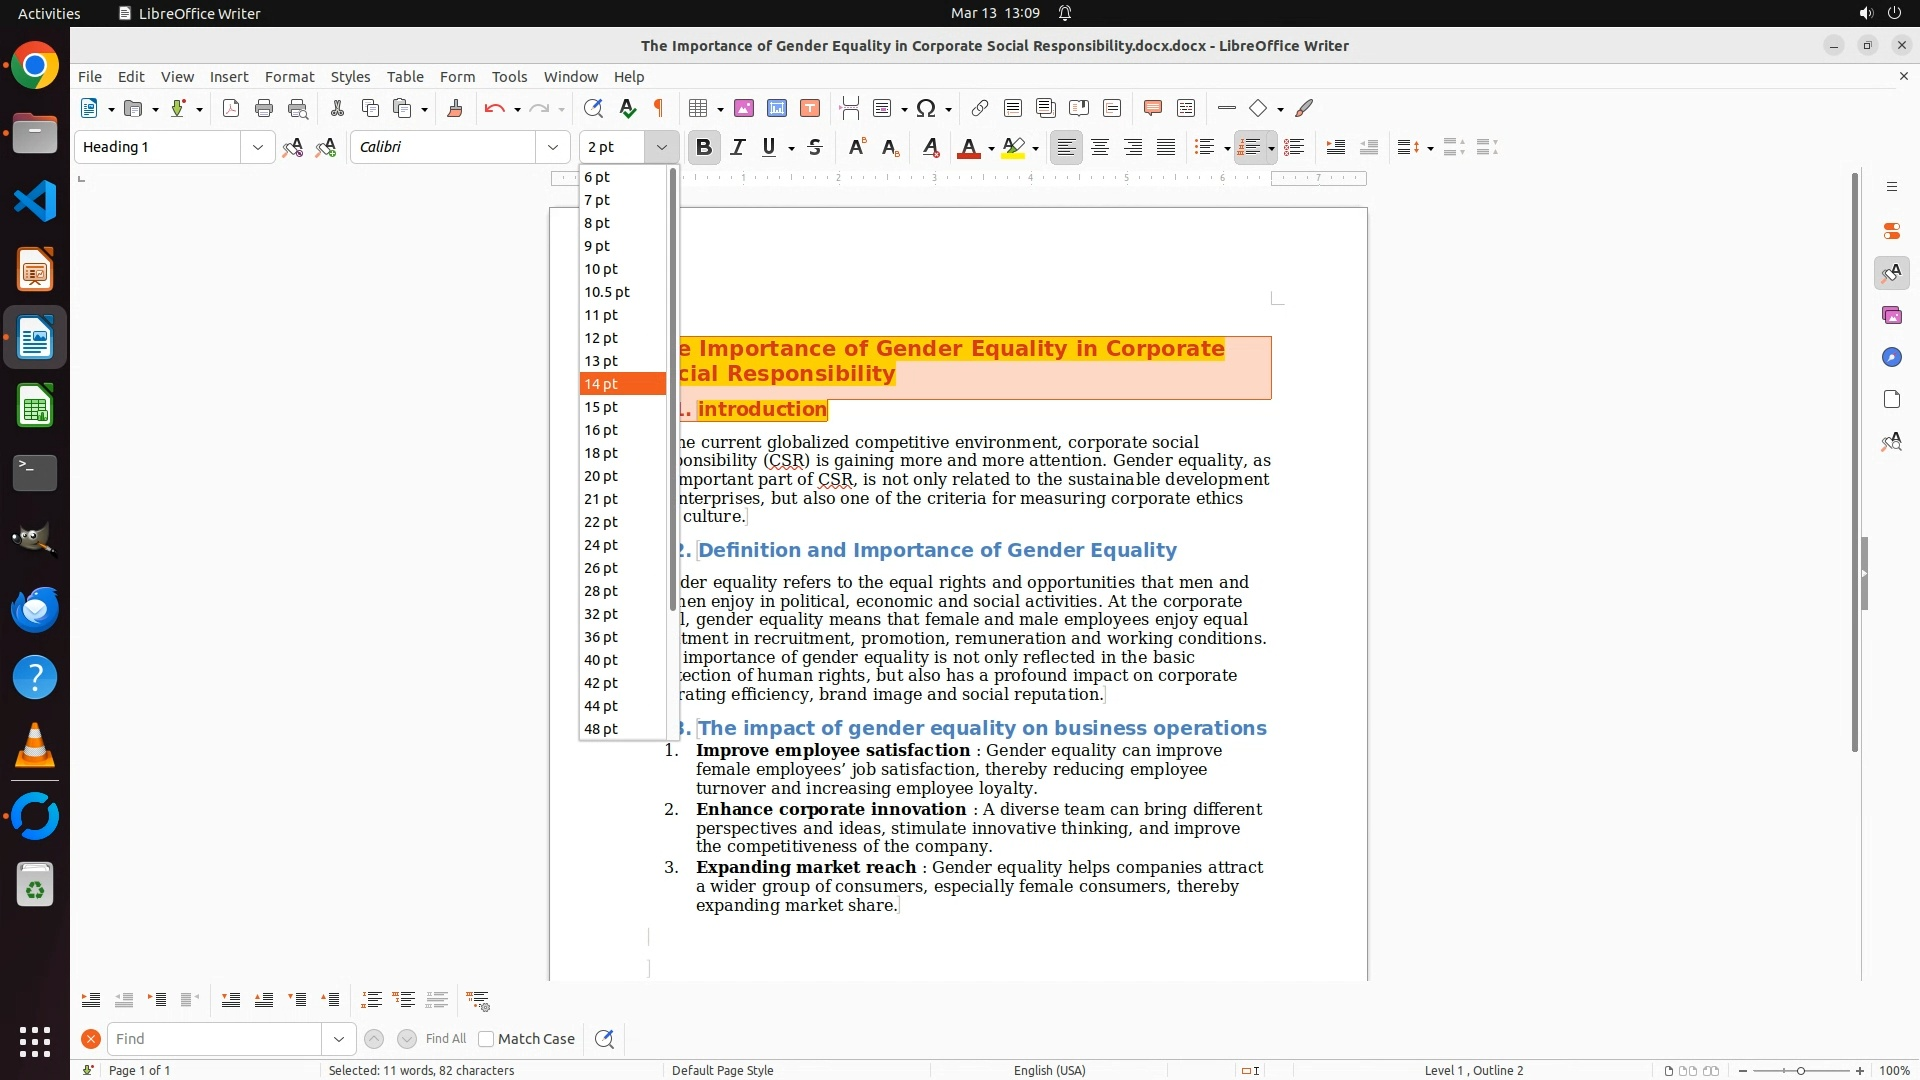Image resolution: width=1920 pixels, height=1080 pixels.
Task: Click the Insert Hyperlink icon
Action: tap(980, 108)
